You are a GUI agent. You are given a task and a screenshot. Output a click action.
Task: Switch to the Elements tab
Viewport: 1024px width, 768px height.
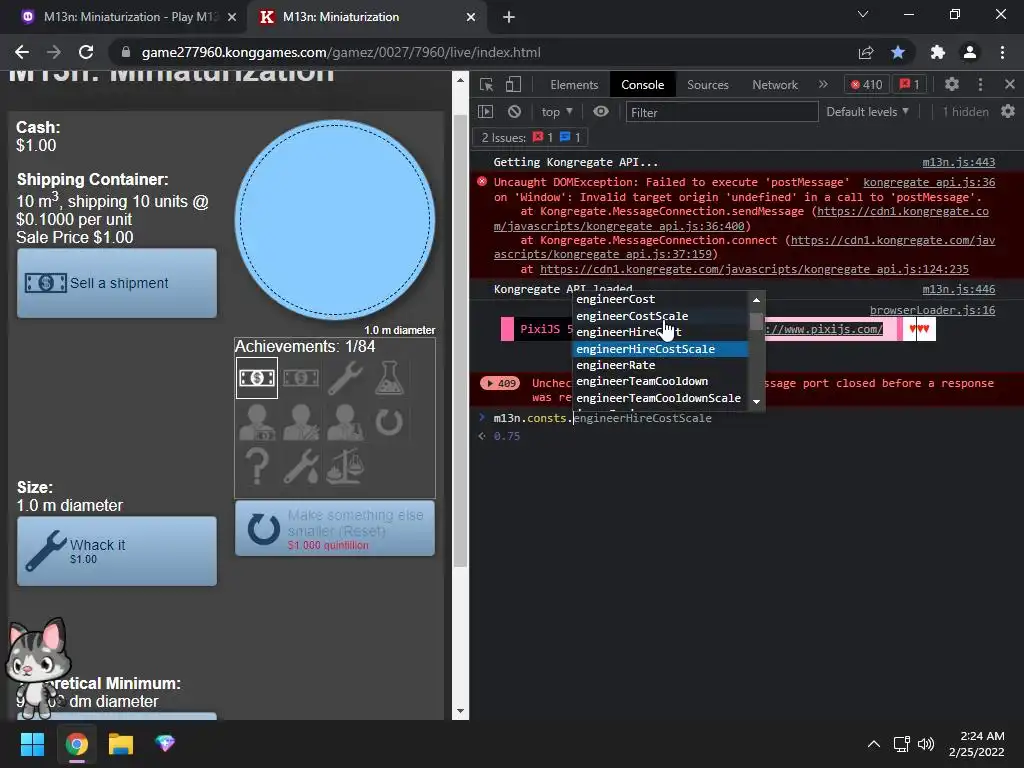tap(574, 84)
